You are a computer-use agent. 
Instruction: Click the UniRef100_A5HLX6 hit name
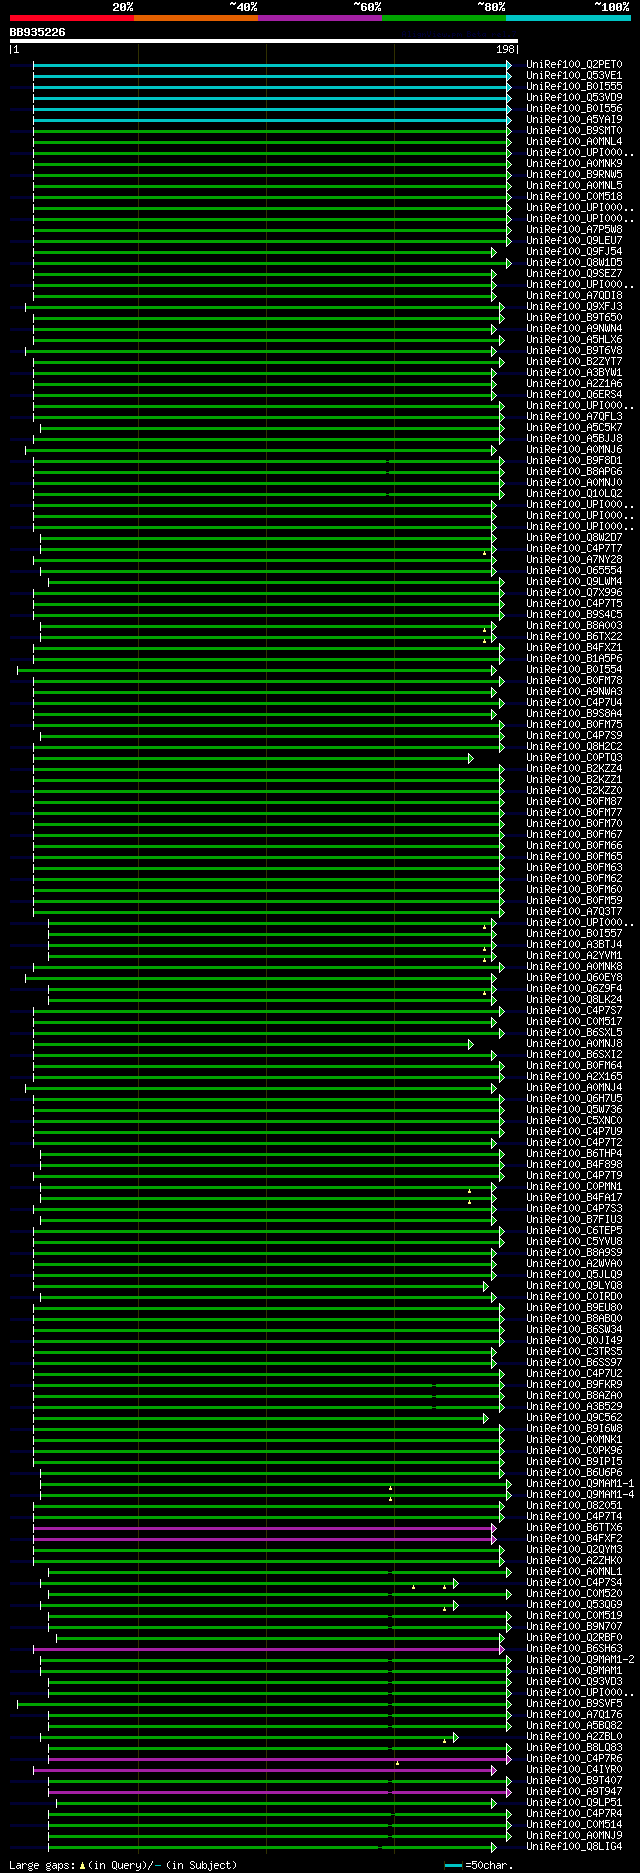(x=574, y=339)
